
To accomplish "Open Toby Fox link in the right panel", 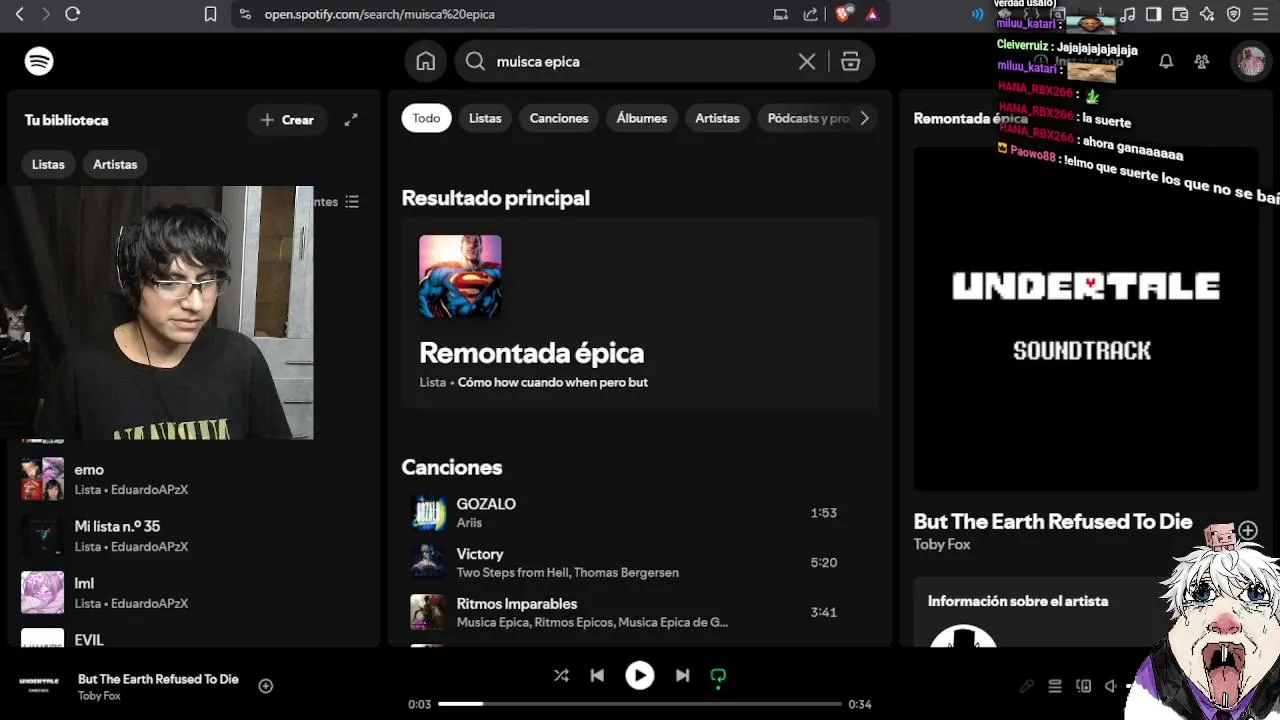I will 942,544.
